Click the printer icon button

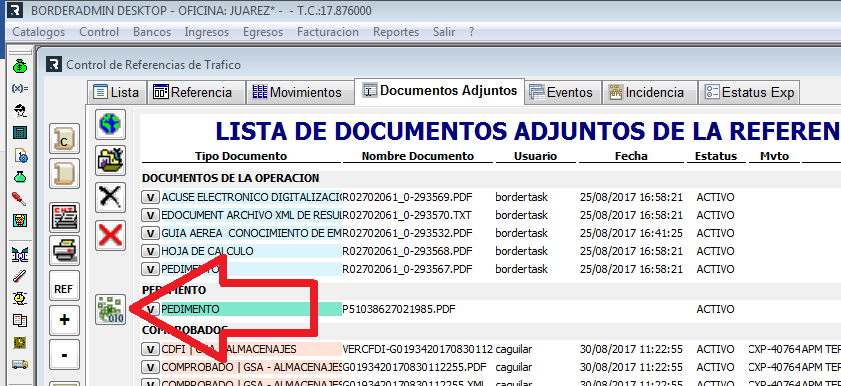point(64,250)
